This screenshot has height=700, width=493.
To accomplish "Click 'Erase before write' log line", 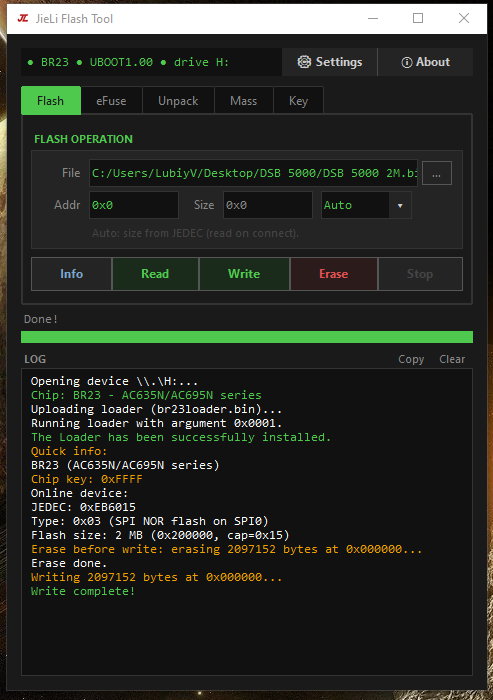I will 226,549.
